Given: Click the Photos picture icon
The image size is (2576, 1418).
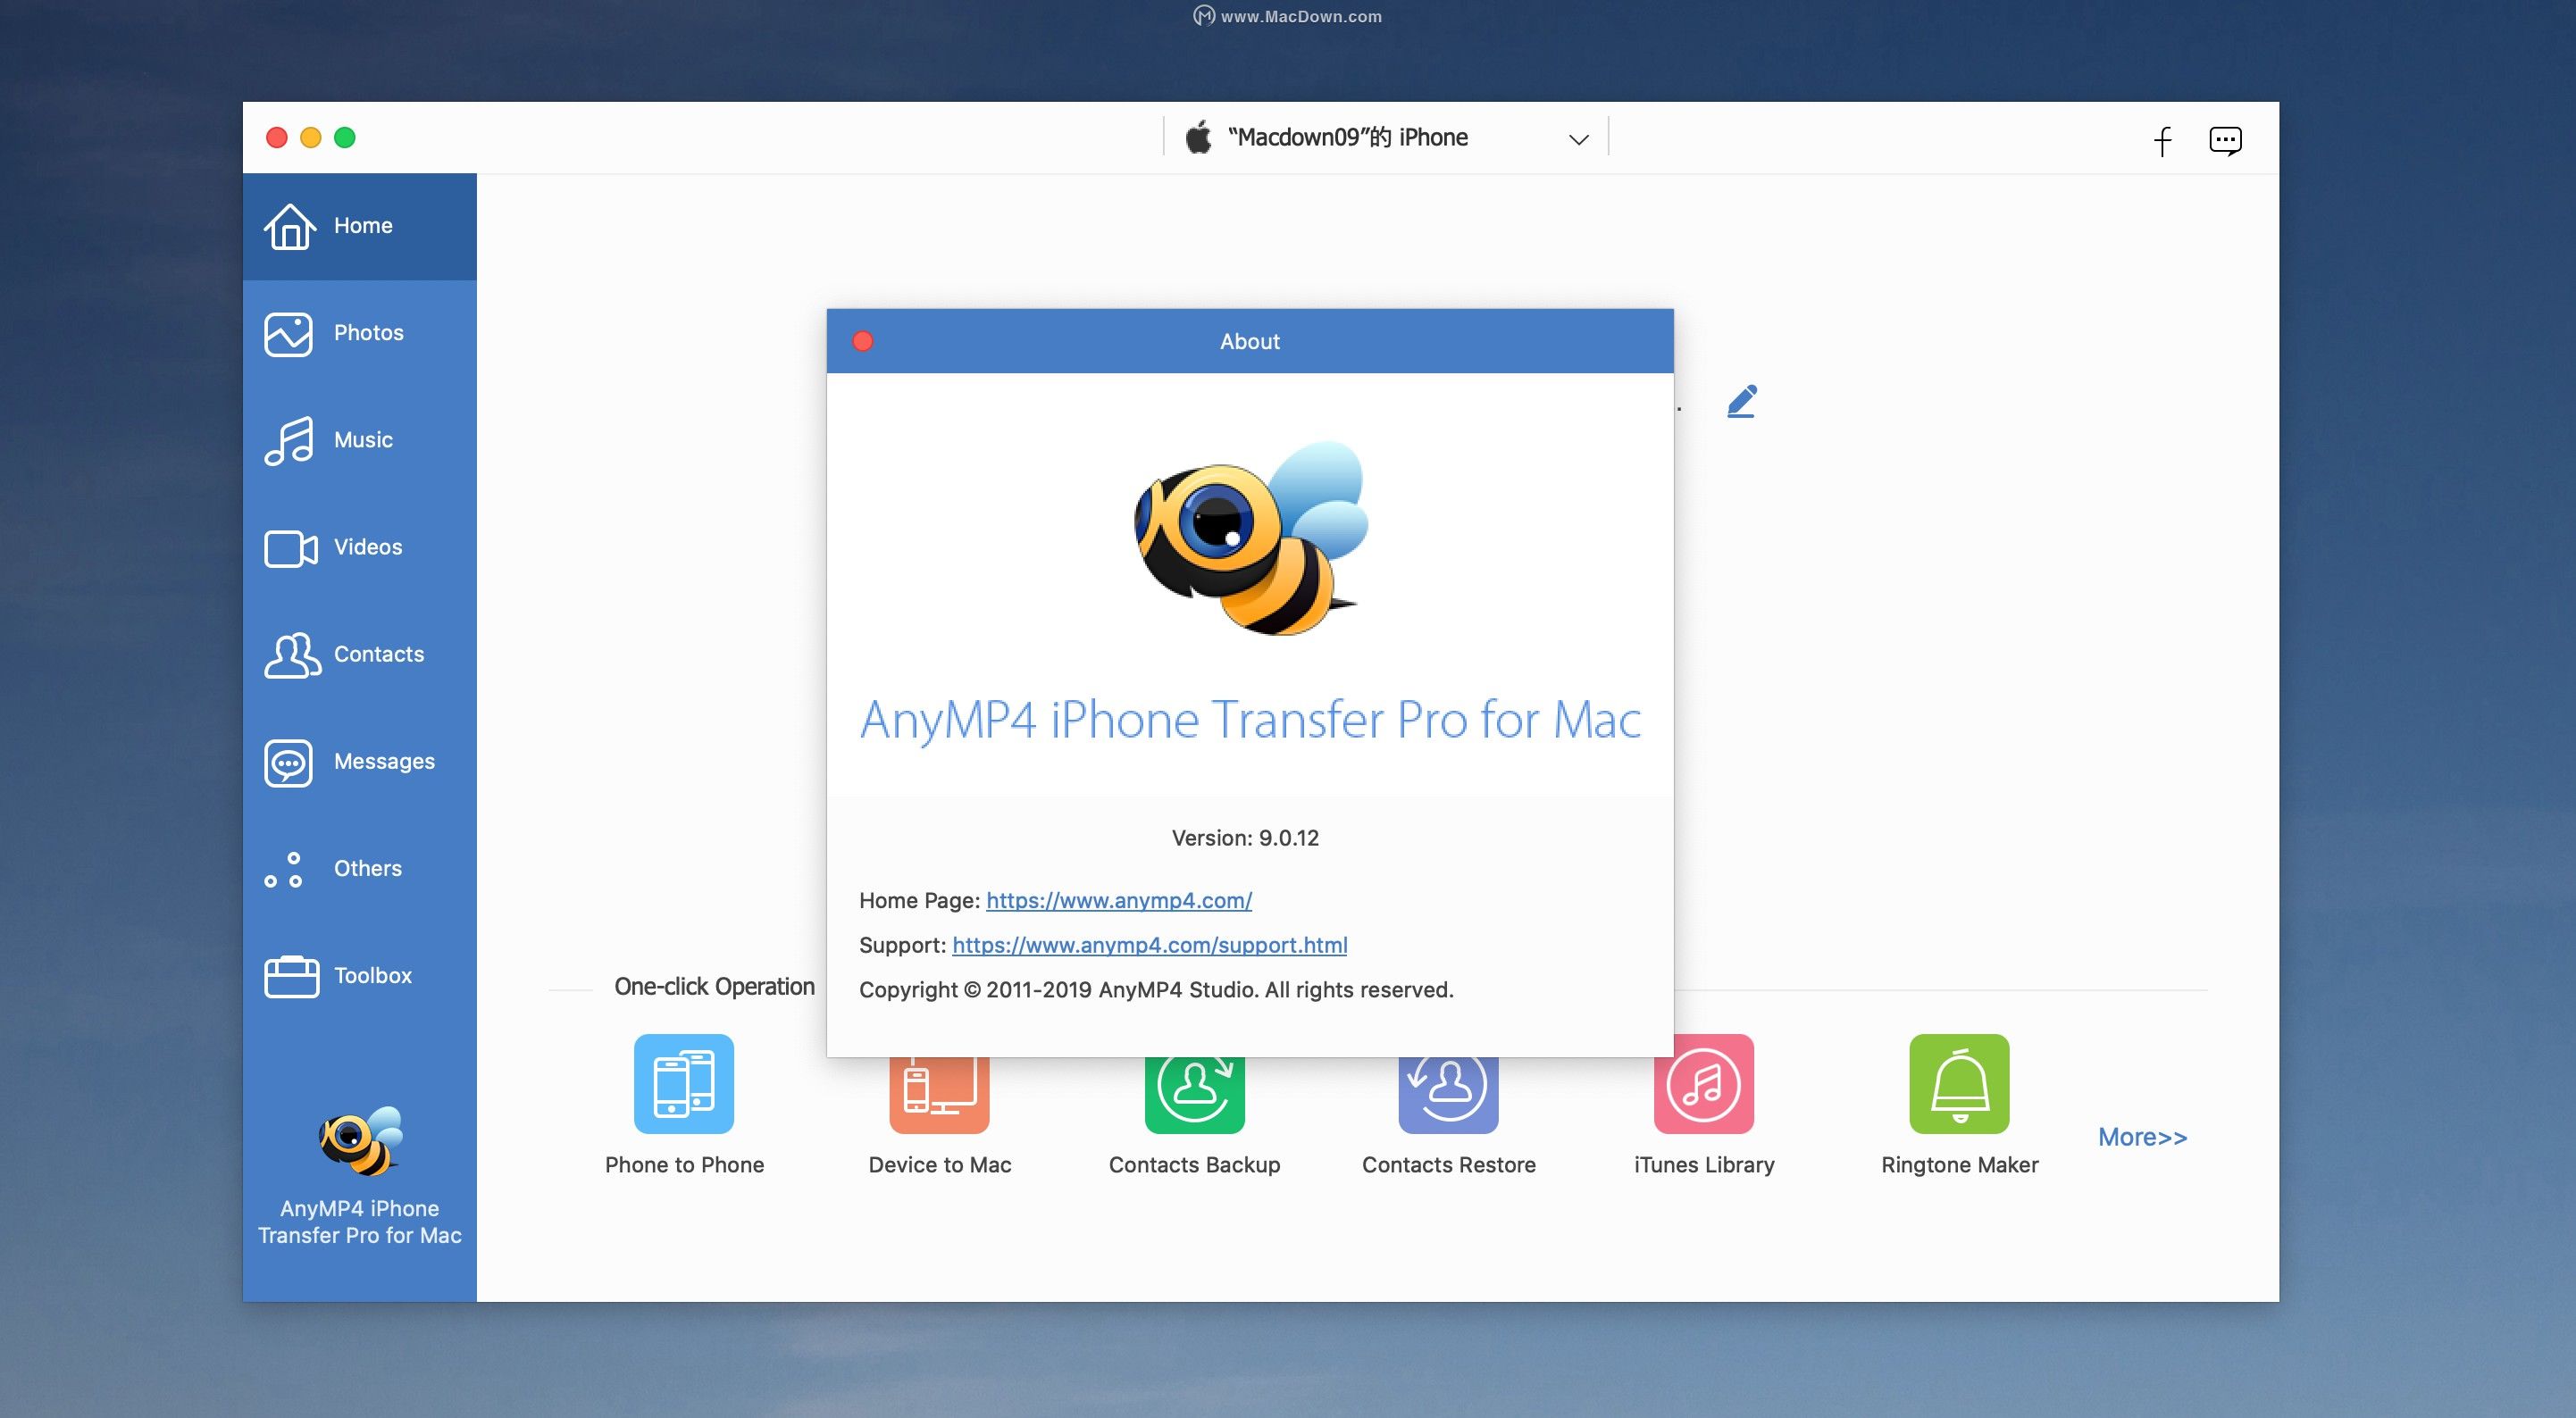Looking at the screenshot, I should point(289,334).
